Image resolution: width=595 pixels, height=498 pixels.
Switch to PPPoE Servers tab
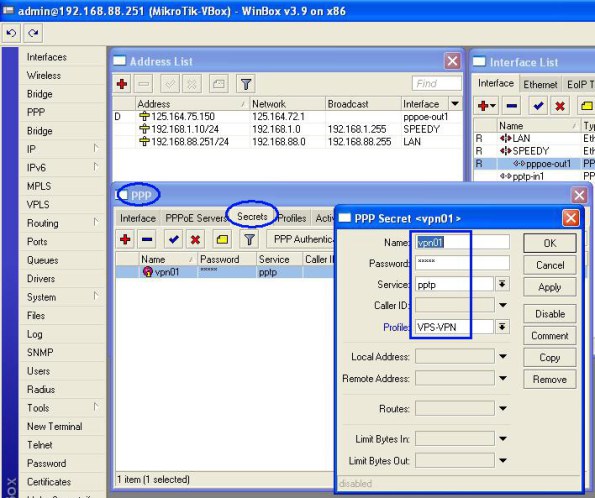195,218
